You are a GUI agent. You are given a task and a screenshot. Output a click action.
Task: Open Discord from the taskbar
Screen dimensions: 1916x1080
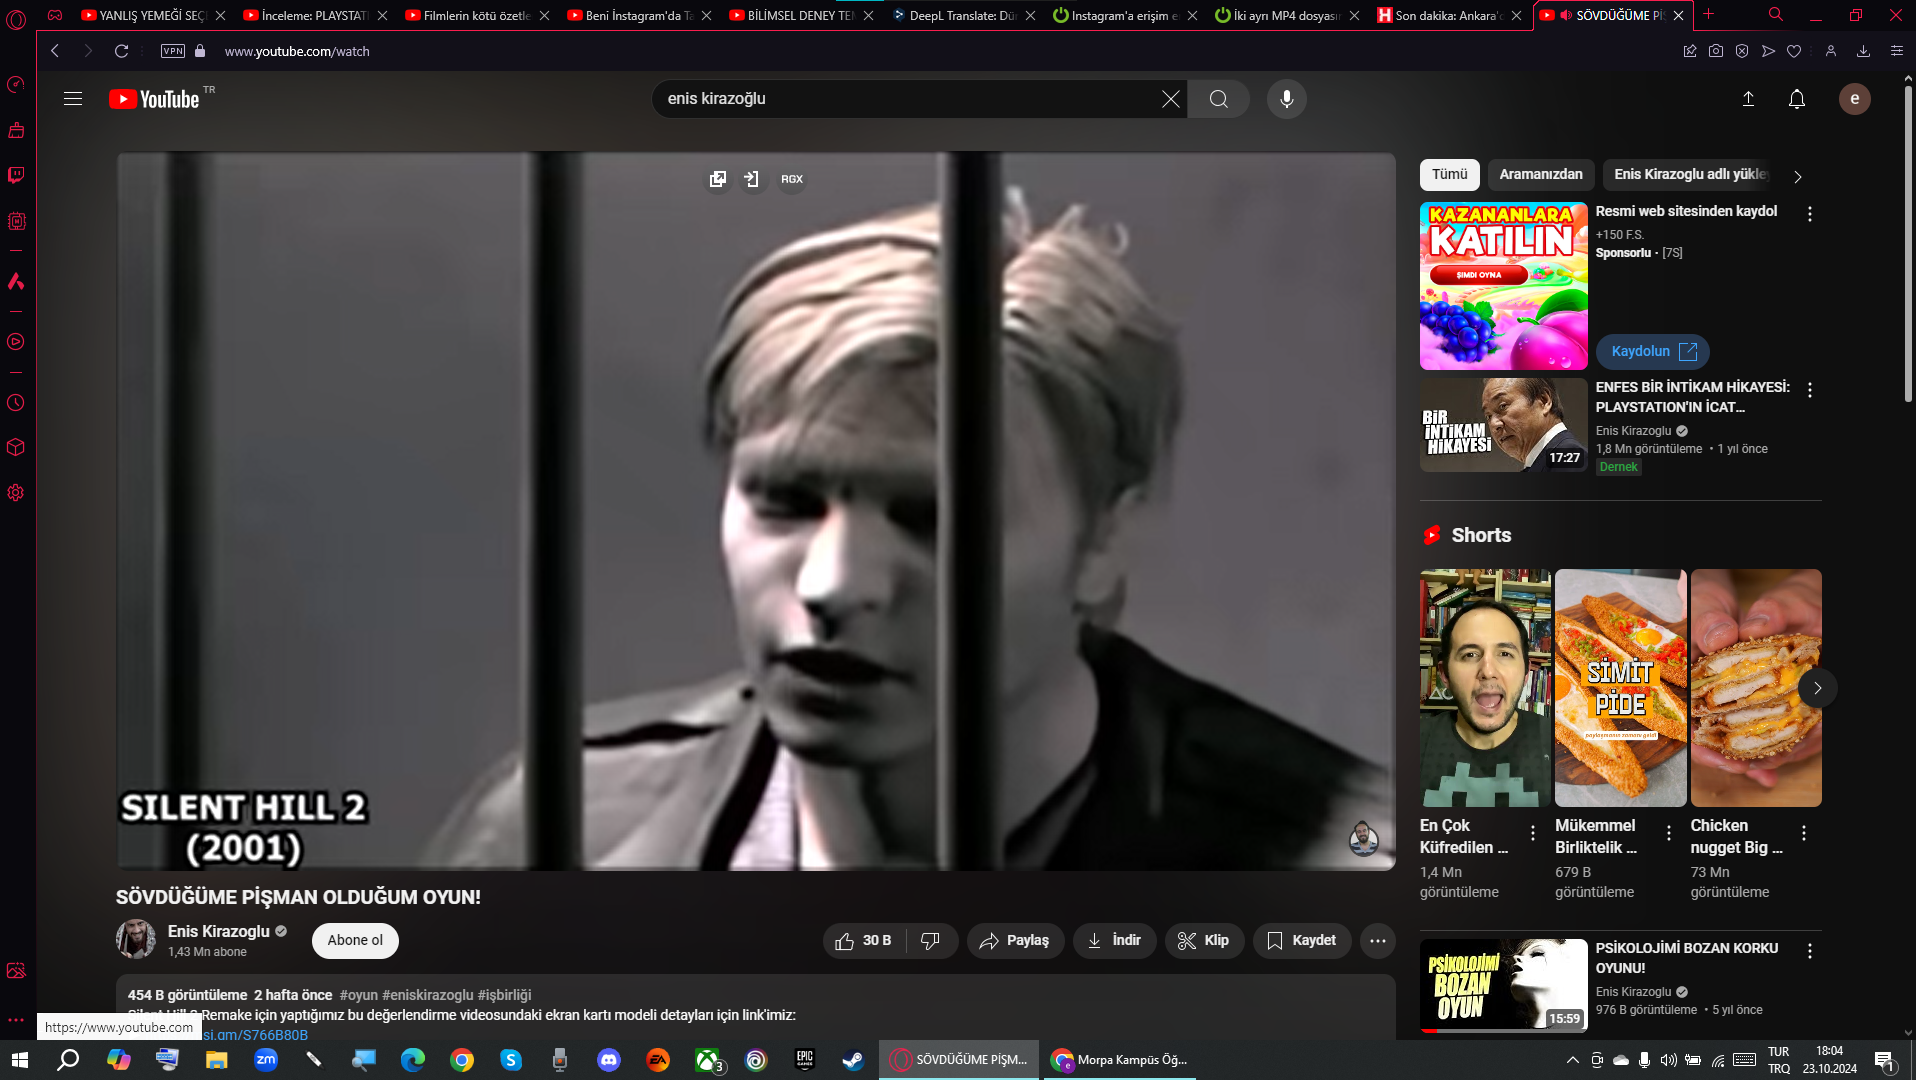click(609, 1060)
